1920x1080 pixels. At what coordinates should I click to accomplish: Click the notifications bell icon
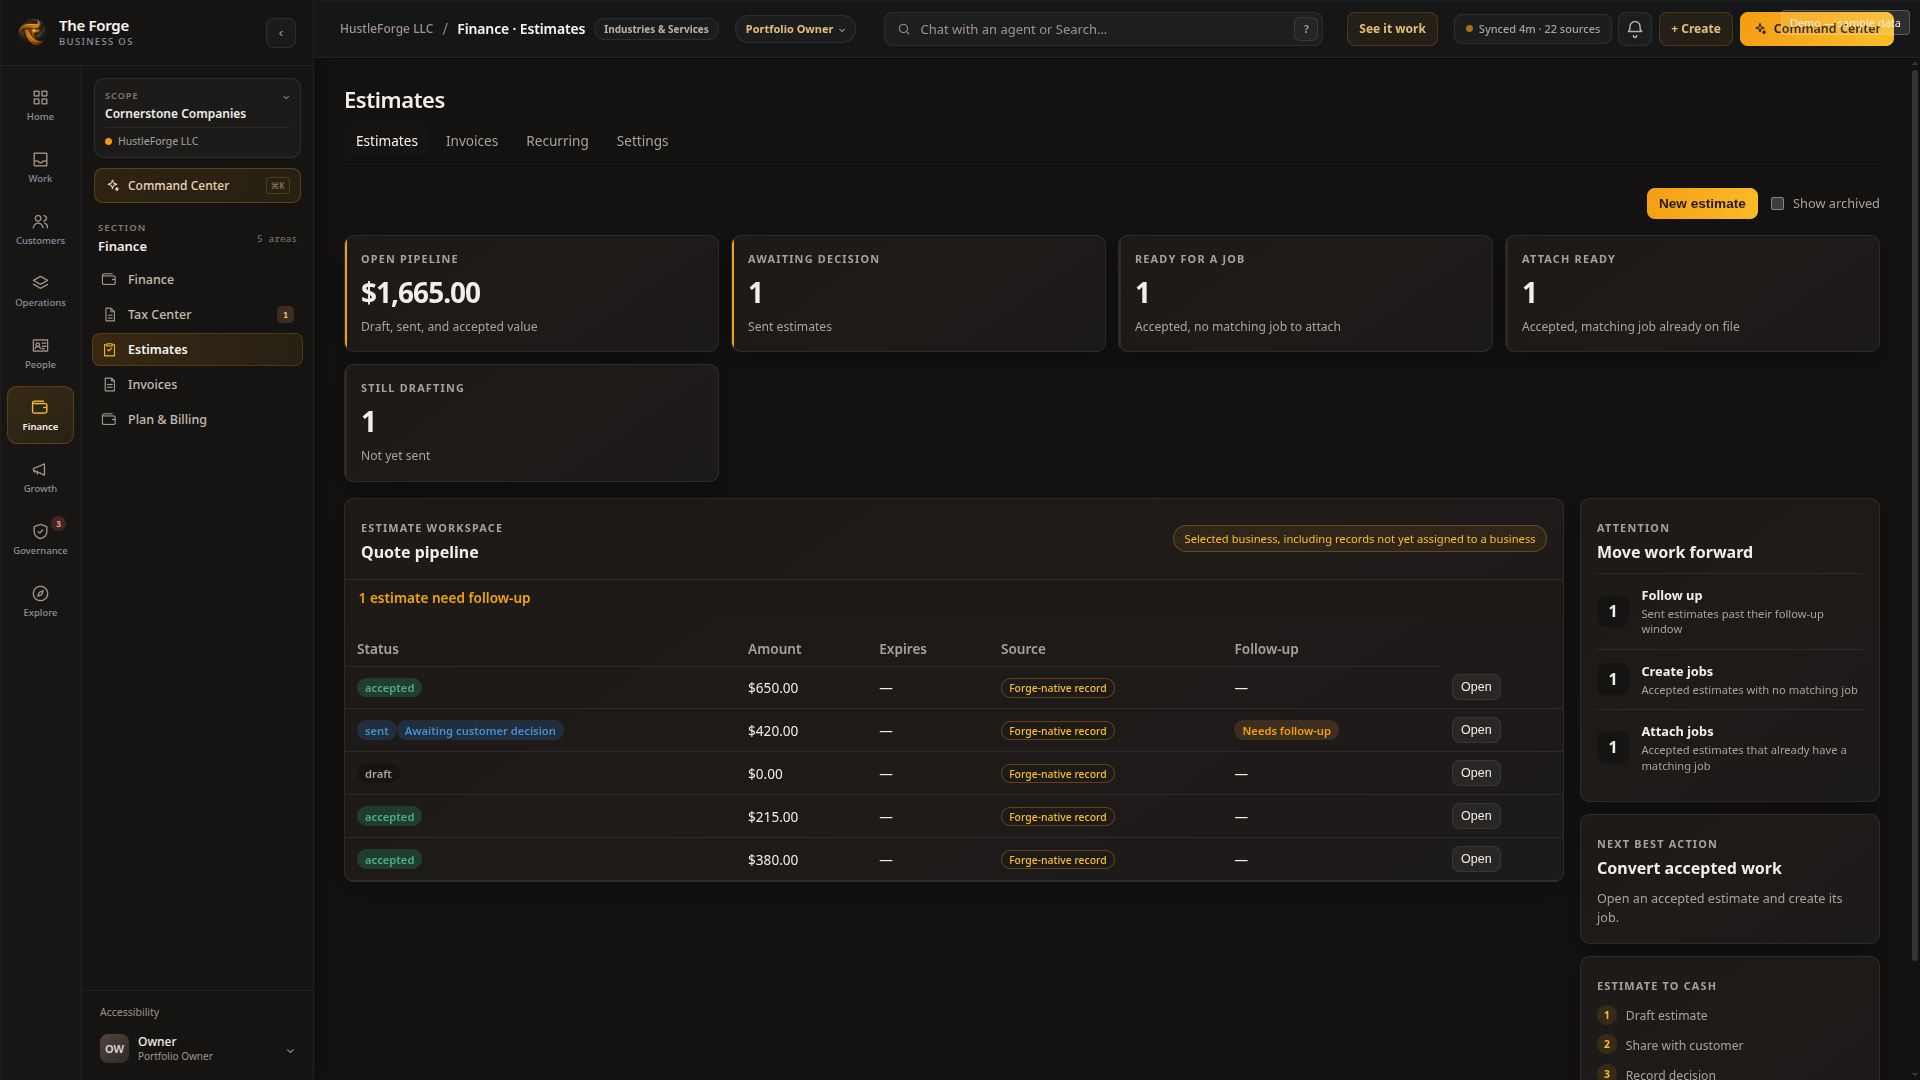tap(1635, 29)
